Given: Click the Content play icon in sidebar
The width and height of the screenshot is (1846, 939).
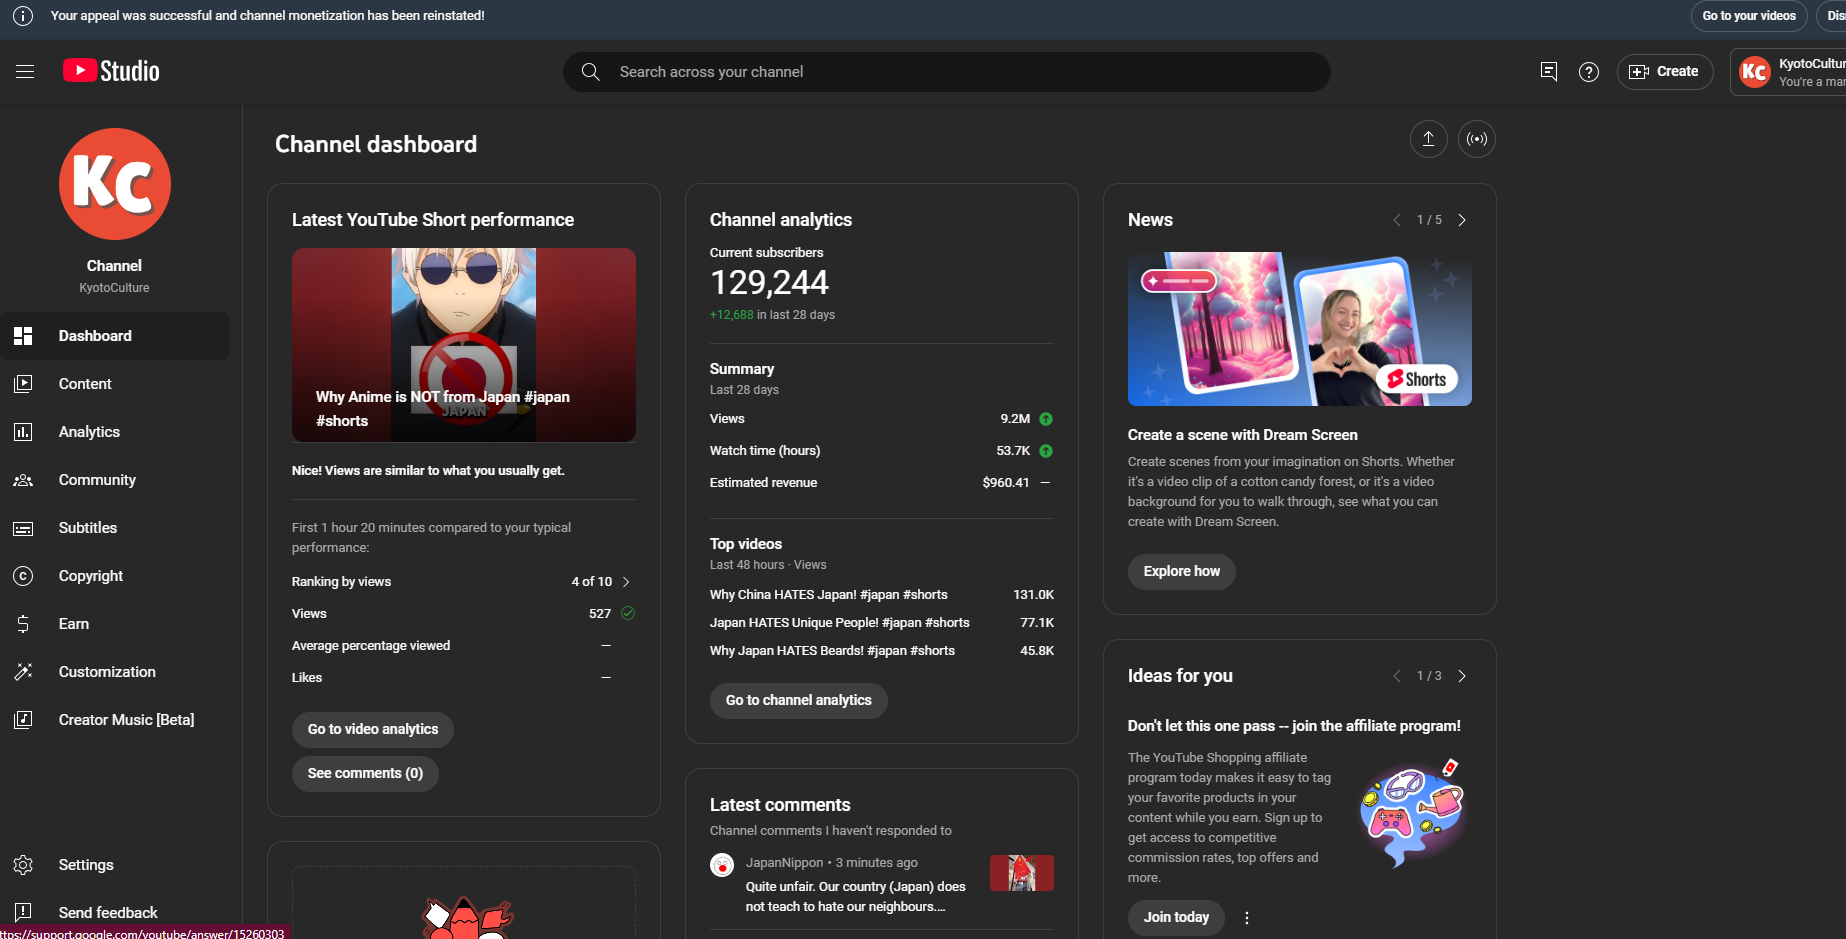Looking at the screenshot, I should (x=24, y=384).
